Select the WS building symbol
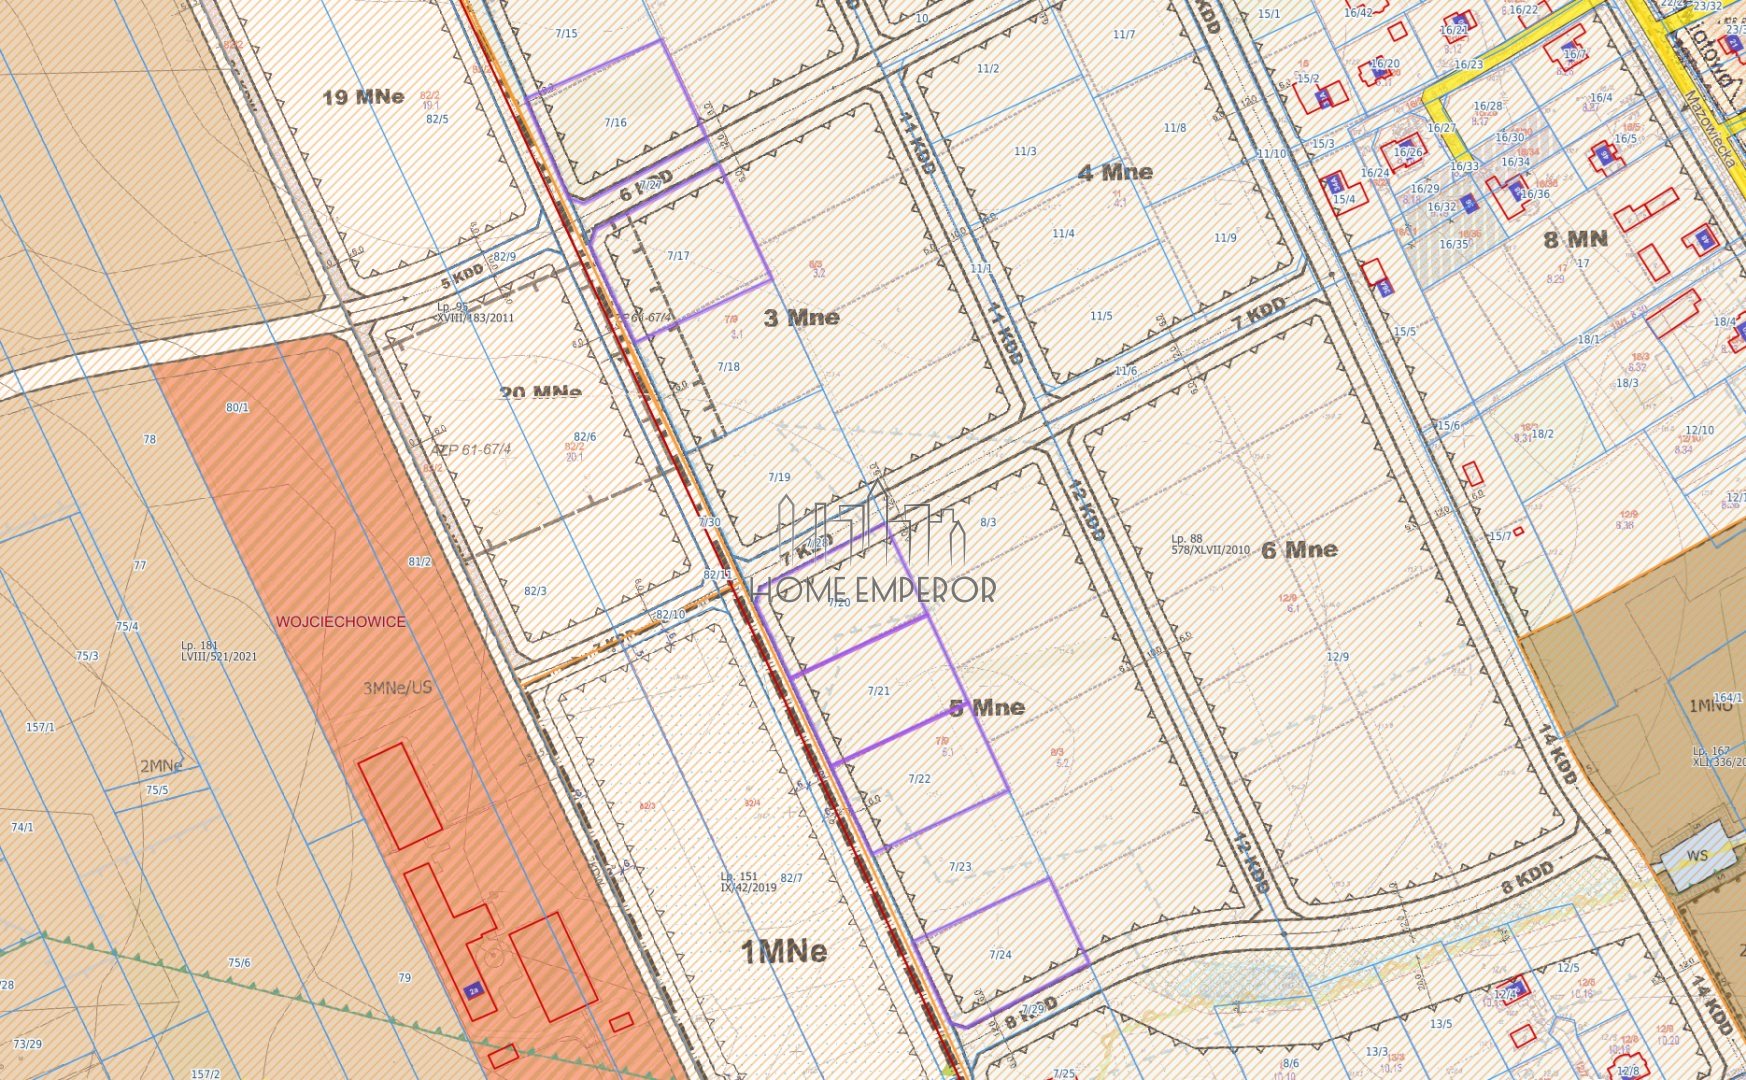 1697,855
